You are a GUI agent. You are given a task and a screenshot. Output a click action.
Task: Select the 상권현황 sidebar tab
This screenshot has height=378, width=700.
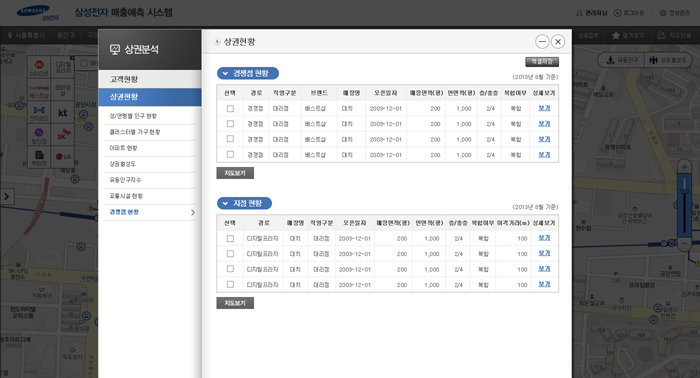tap(150, 97)
